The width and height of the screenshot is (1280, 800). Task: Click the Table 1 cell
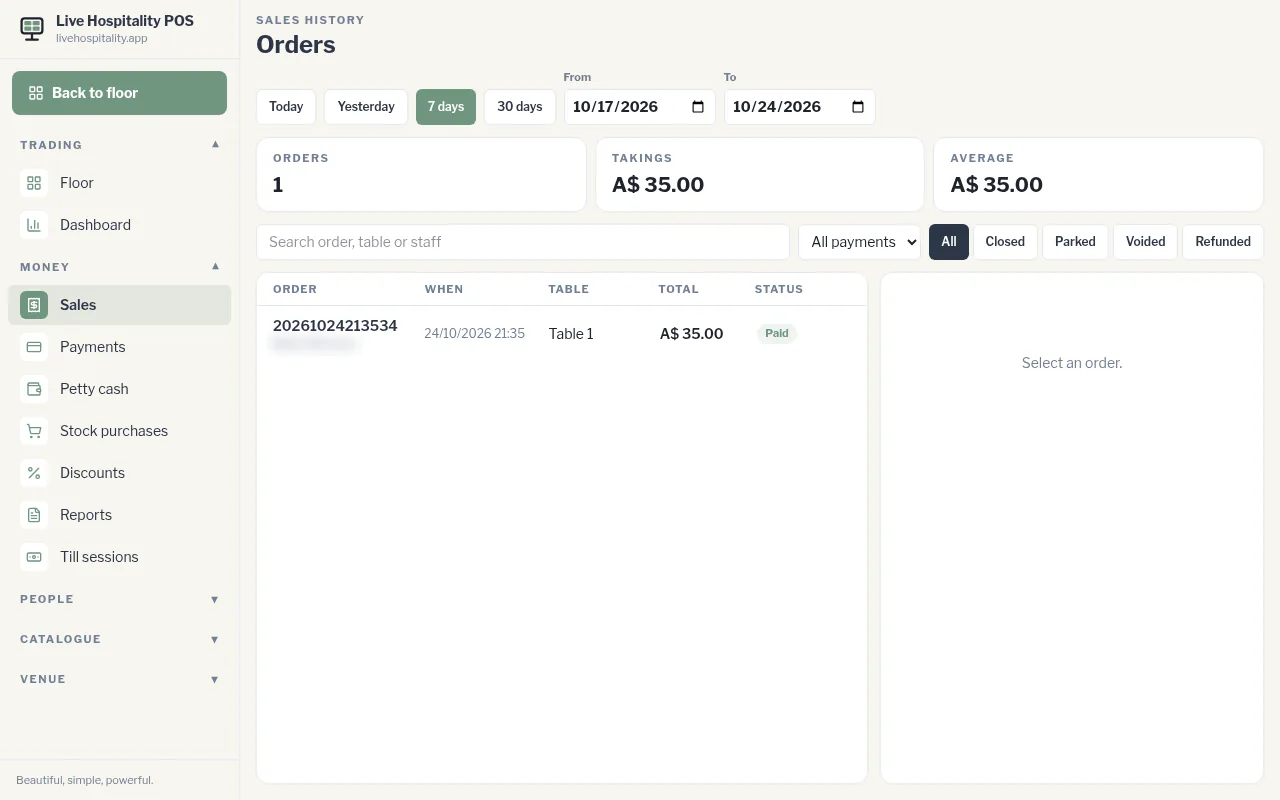coord(571,334)
